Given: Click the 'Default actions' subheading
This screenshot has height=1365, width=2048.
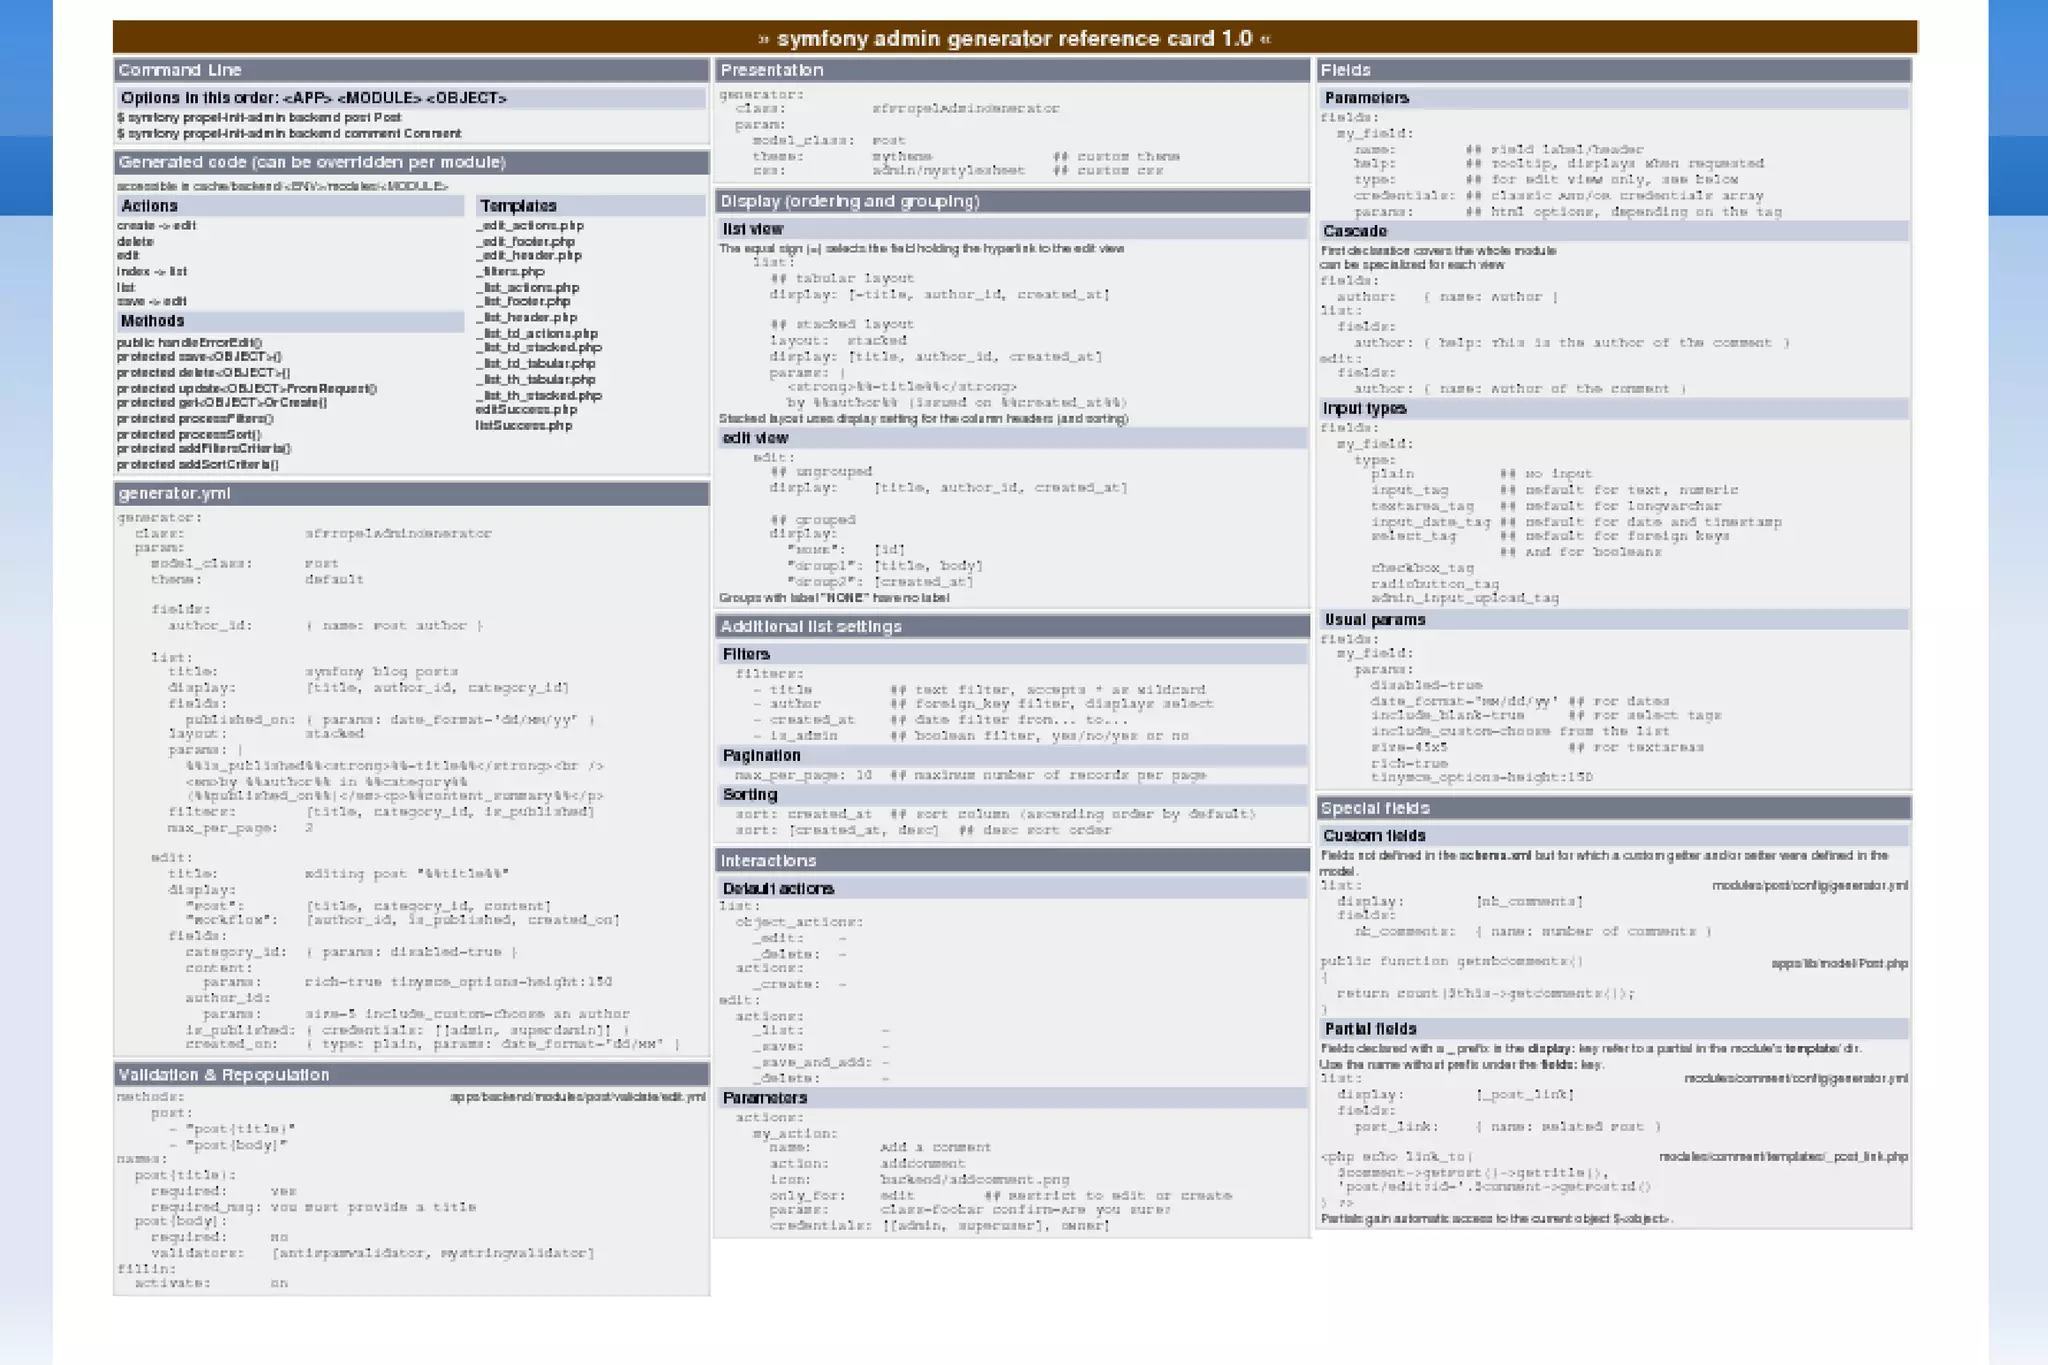Looking at the screenshot, I should [1012, 888].
